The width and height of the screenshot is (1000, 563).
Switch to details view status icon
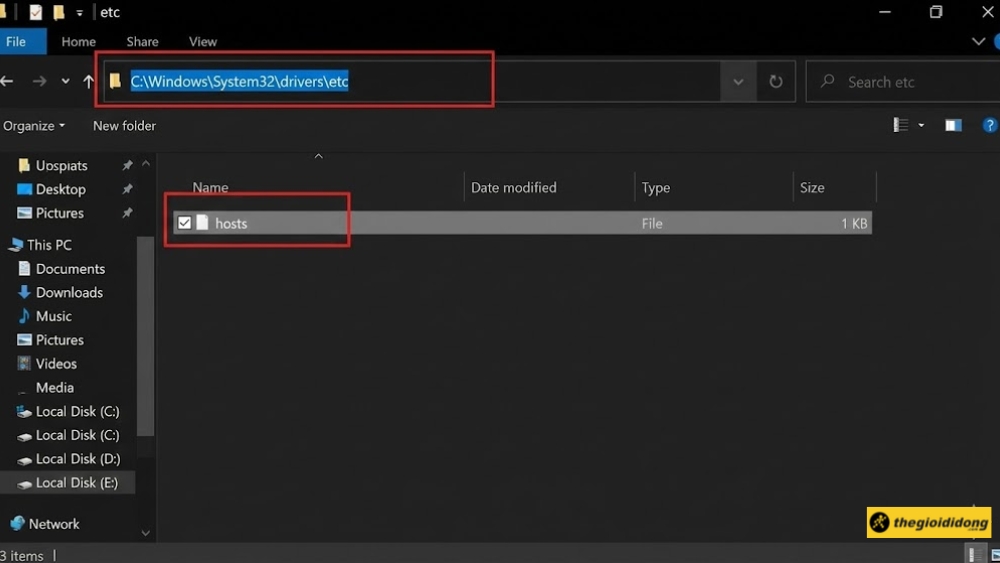point(974,555)
